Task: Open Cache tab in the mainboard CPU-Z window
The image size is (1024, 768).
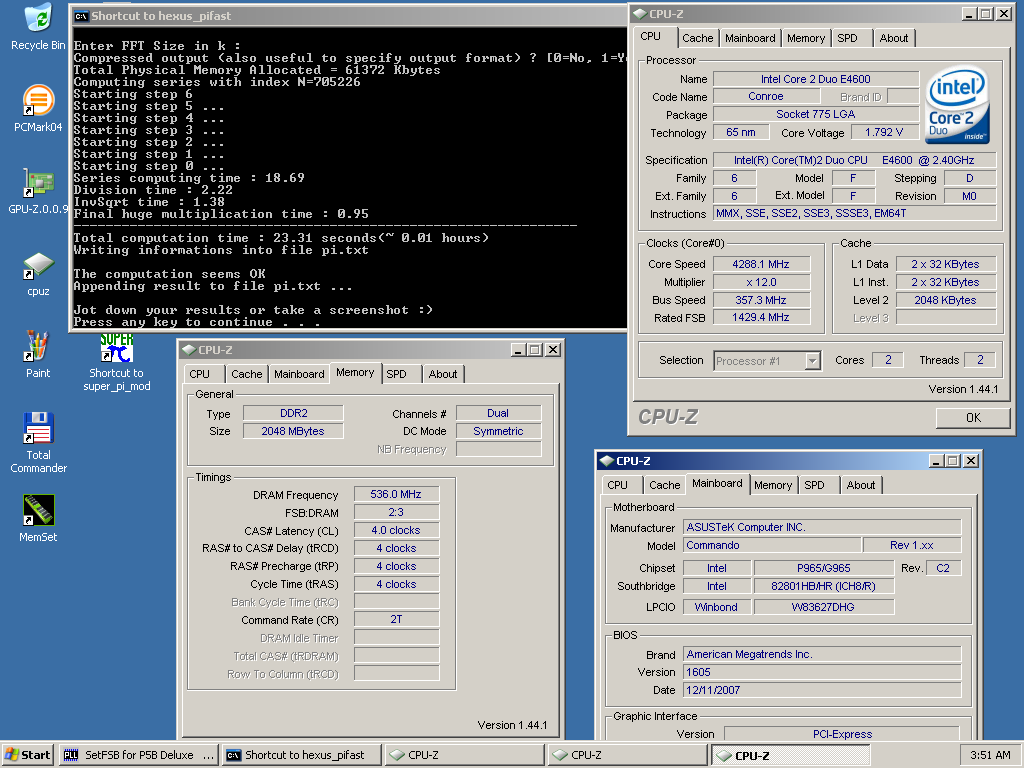Action: coord(664,485)
